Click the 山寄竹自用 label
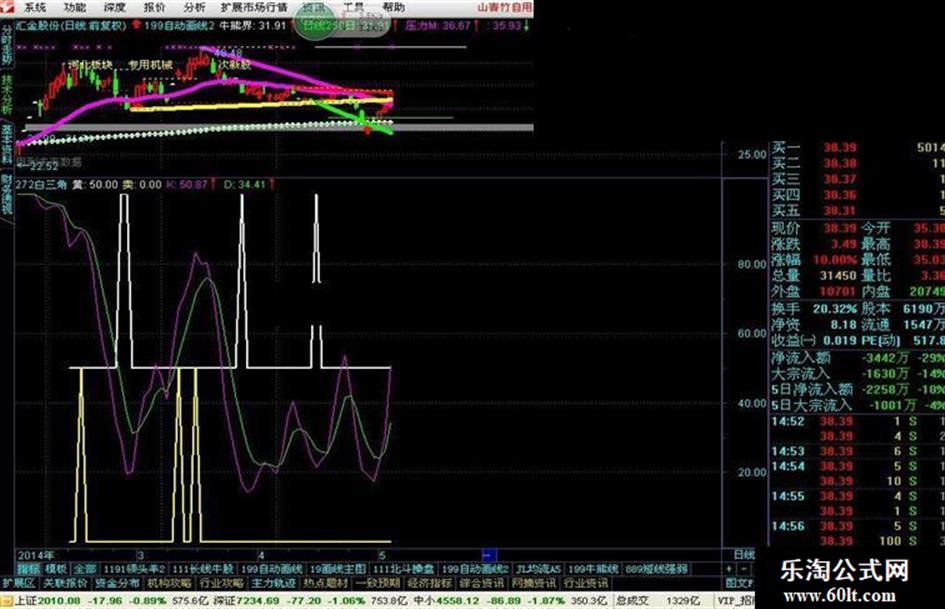 504,7
